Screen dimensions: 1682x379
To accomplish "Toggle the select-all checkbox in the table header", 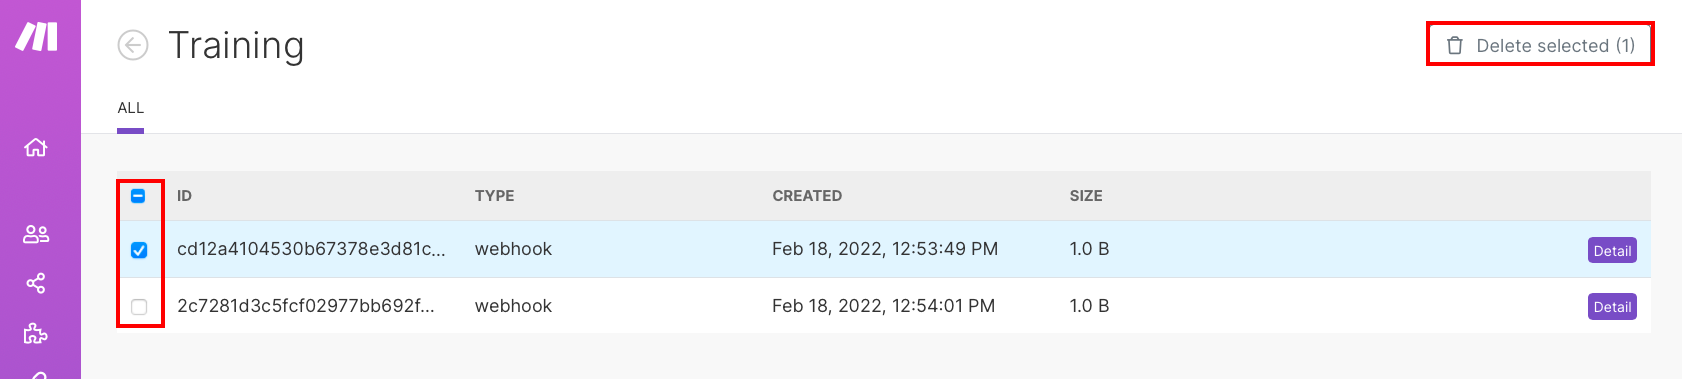I will 139,196.
